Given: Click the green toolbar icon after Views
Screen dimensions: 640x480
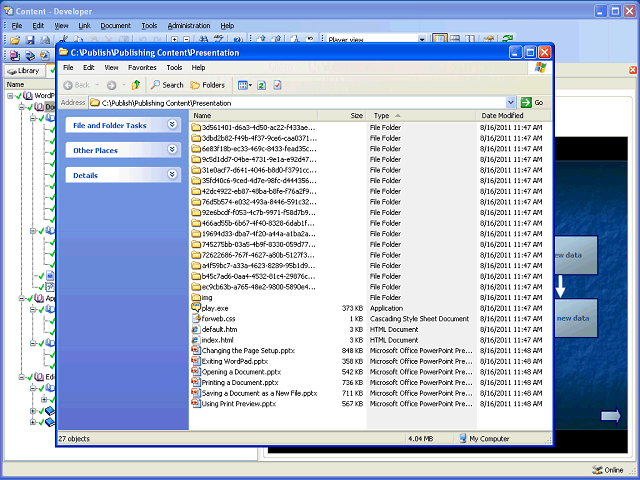Looking at the screenshot, I should 262,85.
